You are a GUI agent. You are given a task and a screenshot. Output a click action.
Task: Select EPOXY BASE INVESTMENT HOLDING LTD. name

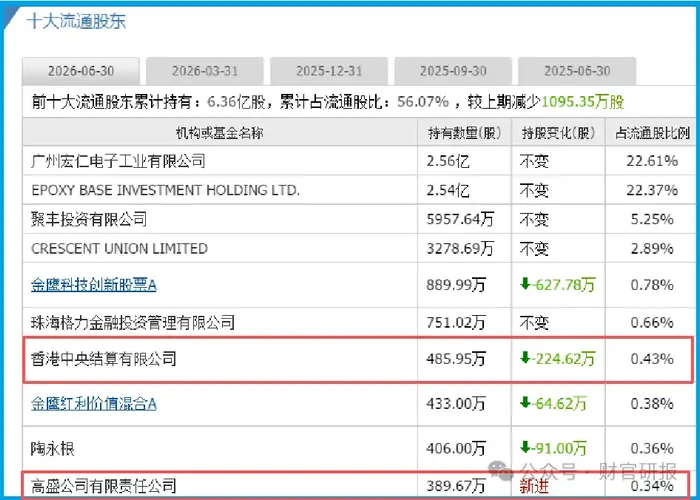coord(166,190)
